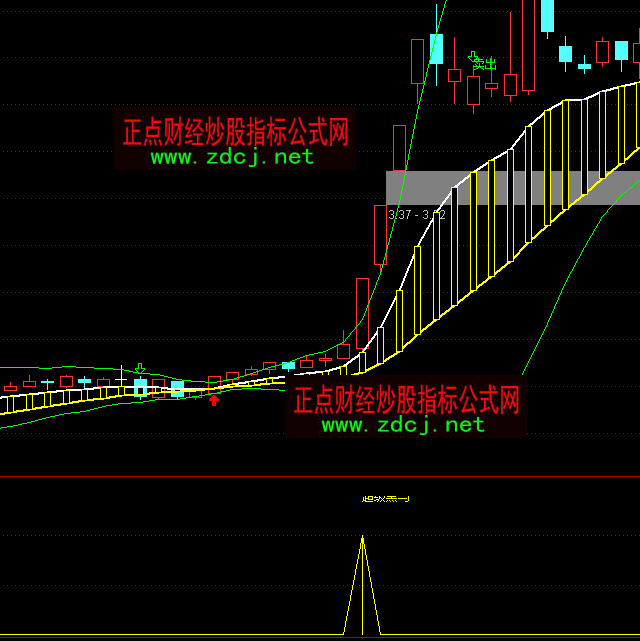Viewport: 640px width, 641px height.
Task: Click the white cross doji candlestick
Action: click(122, 380)
